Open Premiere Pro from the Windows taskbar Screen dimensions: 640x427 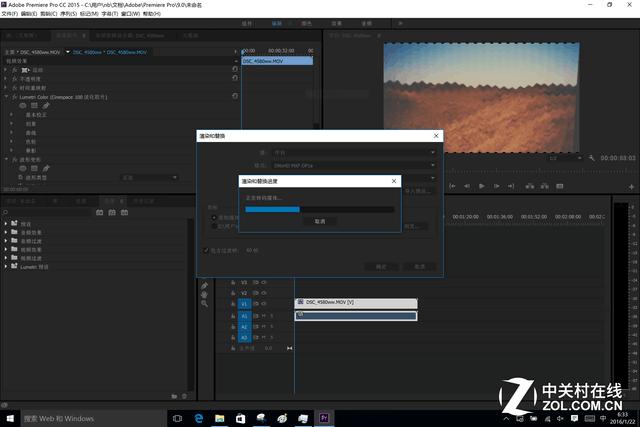pyautogui.click(x=324, y=418)
